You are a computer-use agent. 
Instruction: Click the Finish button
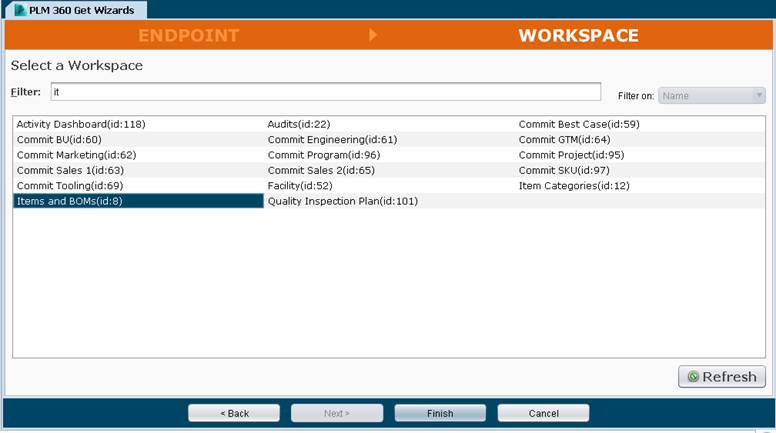[x=440, y=413]
